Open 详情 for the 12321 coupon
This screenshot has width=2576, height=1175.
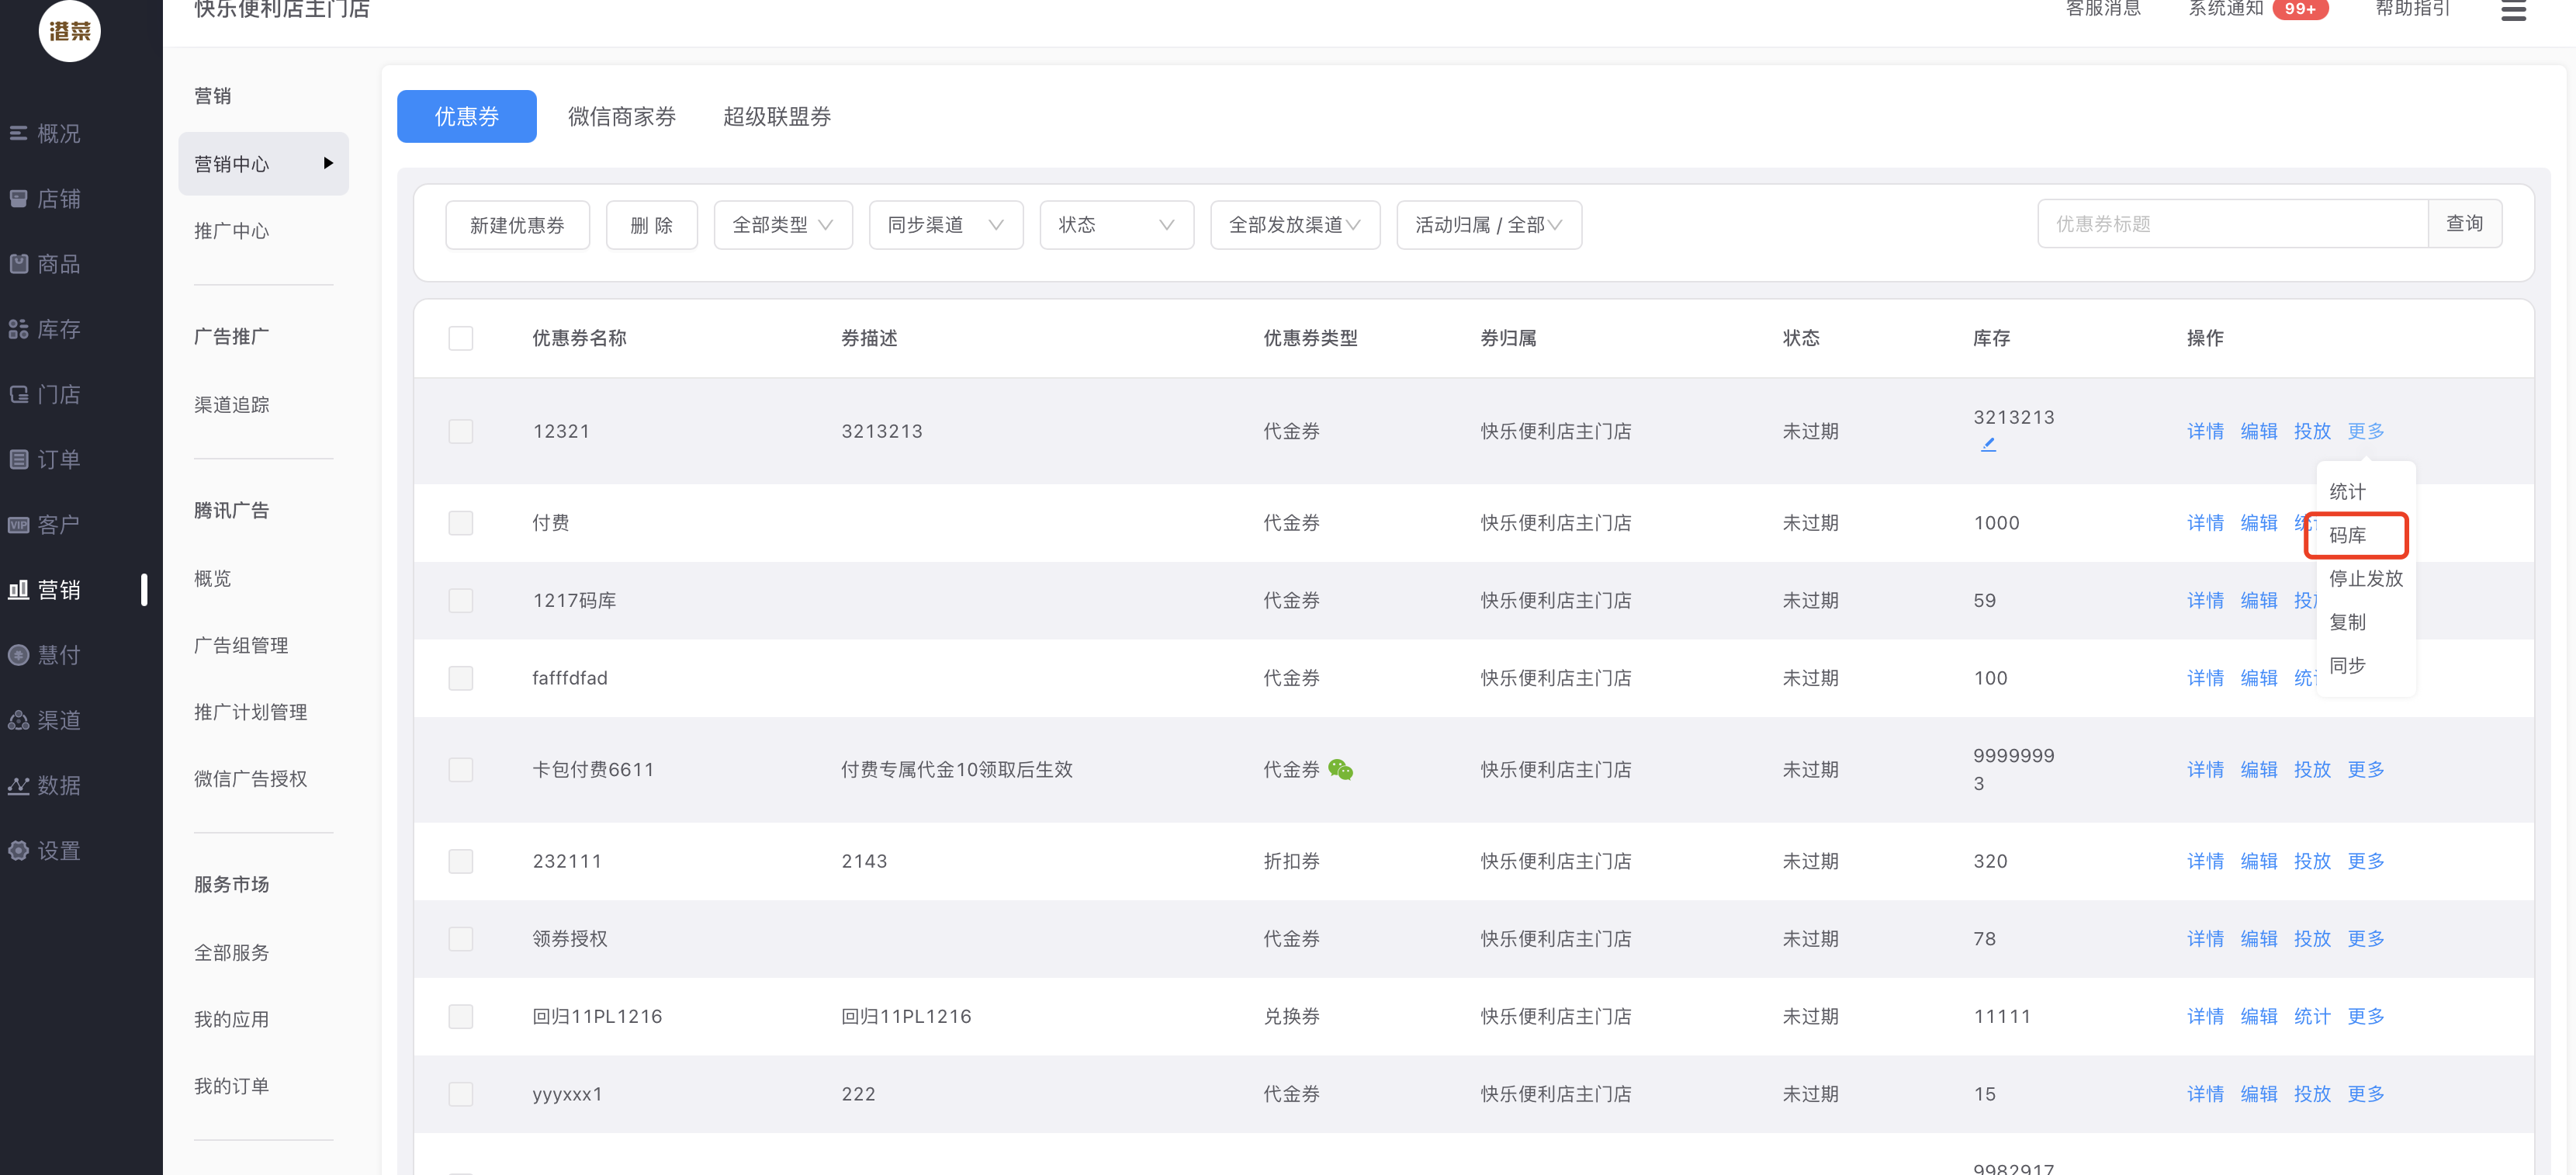click(x=2205, y=431)
